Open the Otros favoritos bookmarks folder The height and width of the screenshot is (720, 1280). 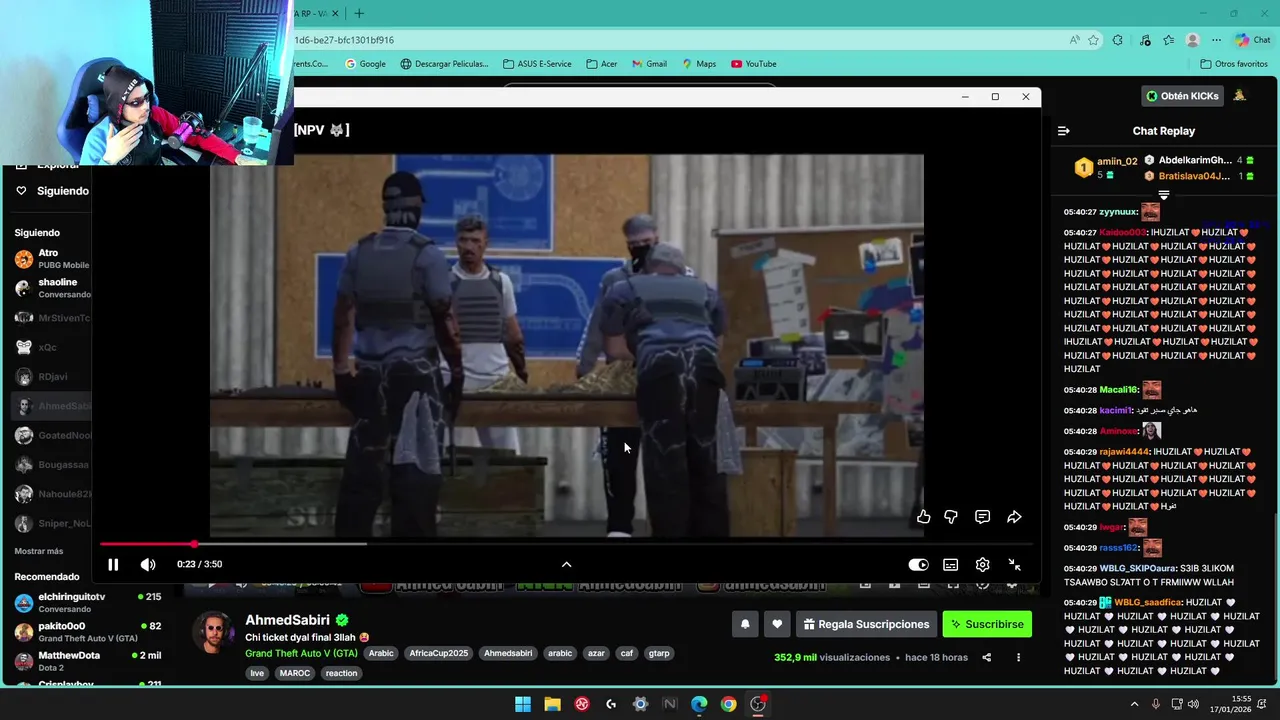(1232, 64)
